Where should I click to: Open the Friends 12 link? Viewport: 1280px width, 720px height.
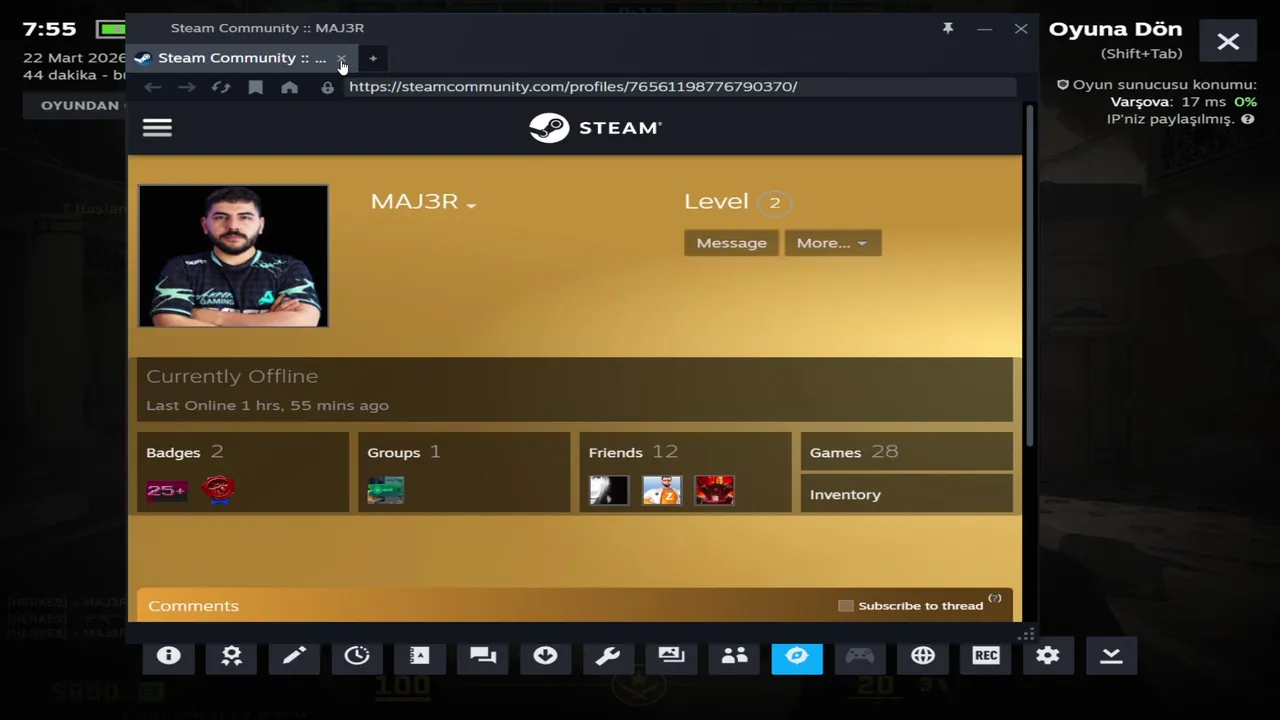(634, 452)
